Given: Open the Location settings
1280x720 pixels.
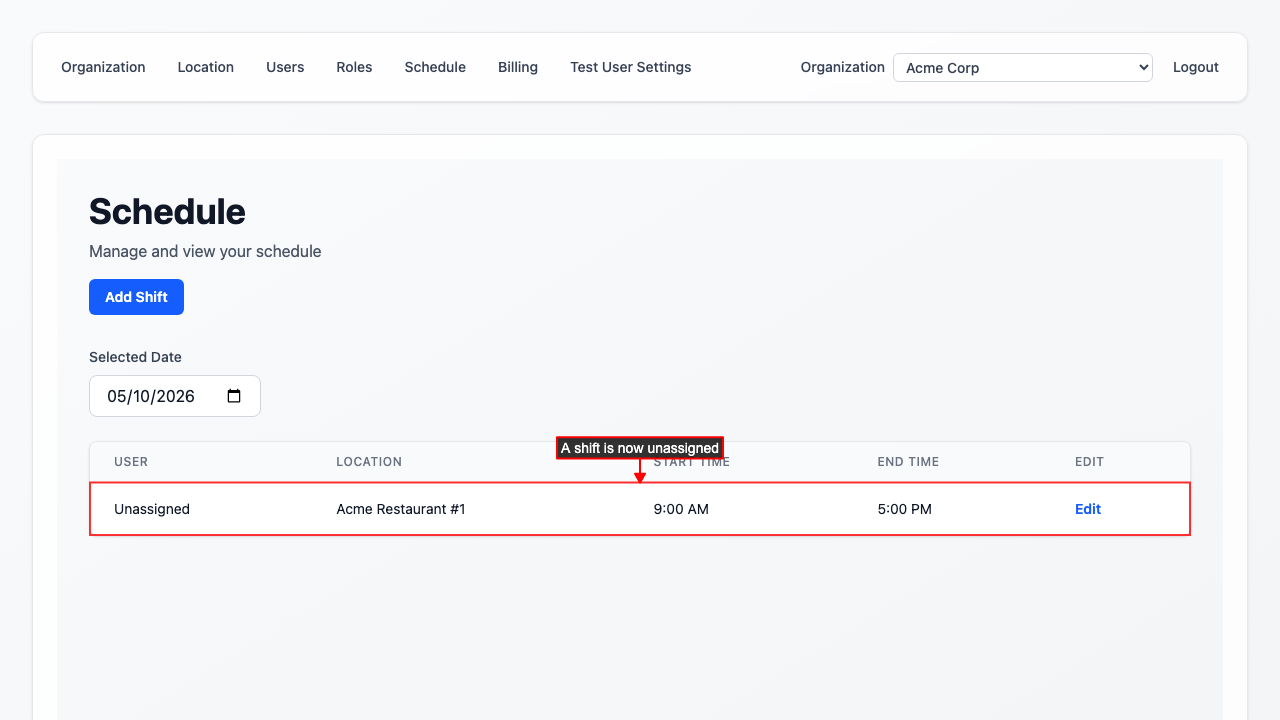Looking at the screenshot, I should tap(205, 67).
